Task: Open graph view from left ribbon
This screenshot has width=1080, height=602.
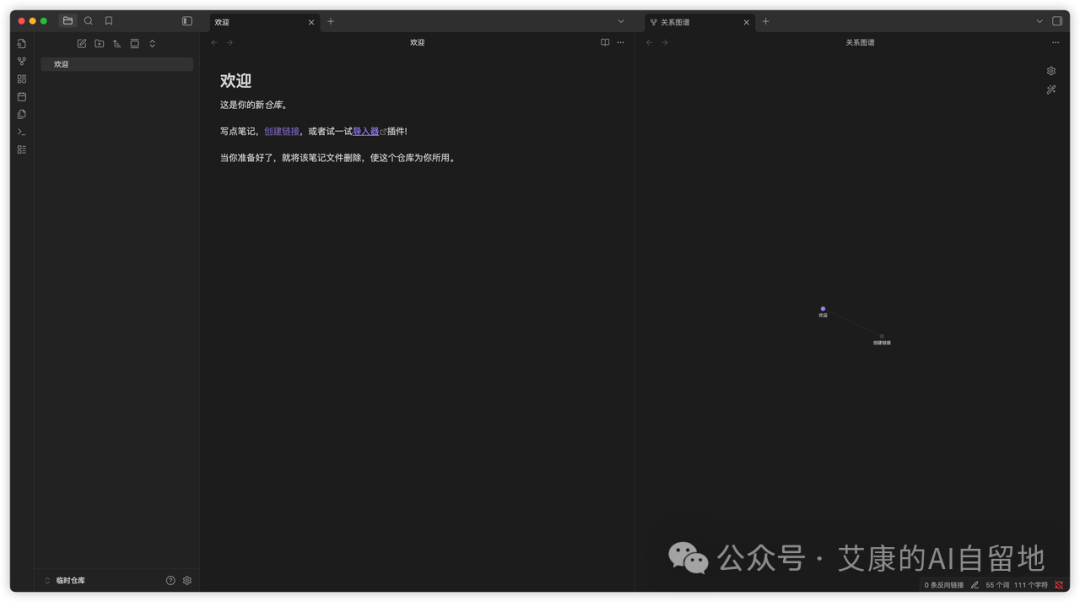Action: click(x=22, y=61)
